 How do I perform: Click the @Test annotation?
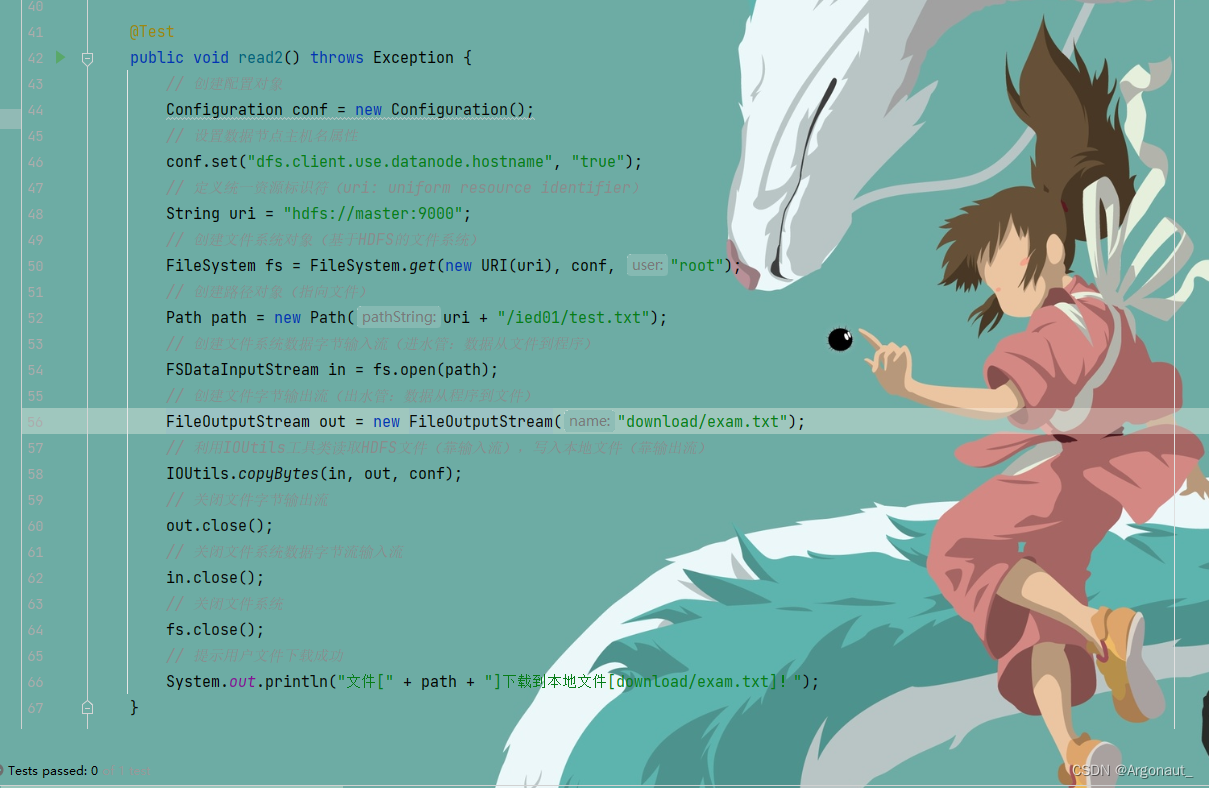click(x=152, y=32)
